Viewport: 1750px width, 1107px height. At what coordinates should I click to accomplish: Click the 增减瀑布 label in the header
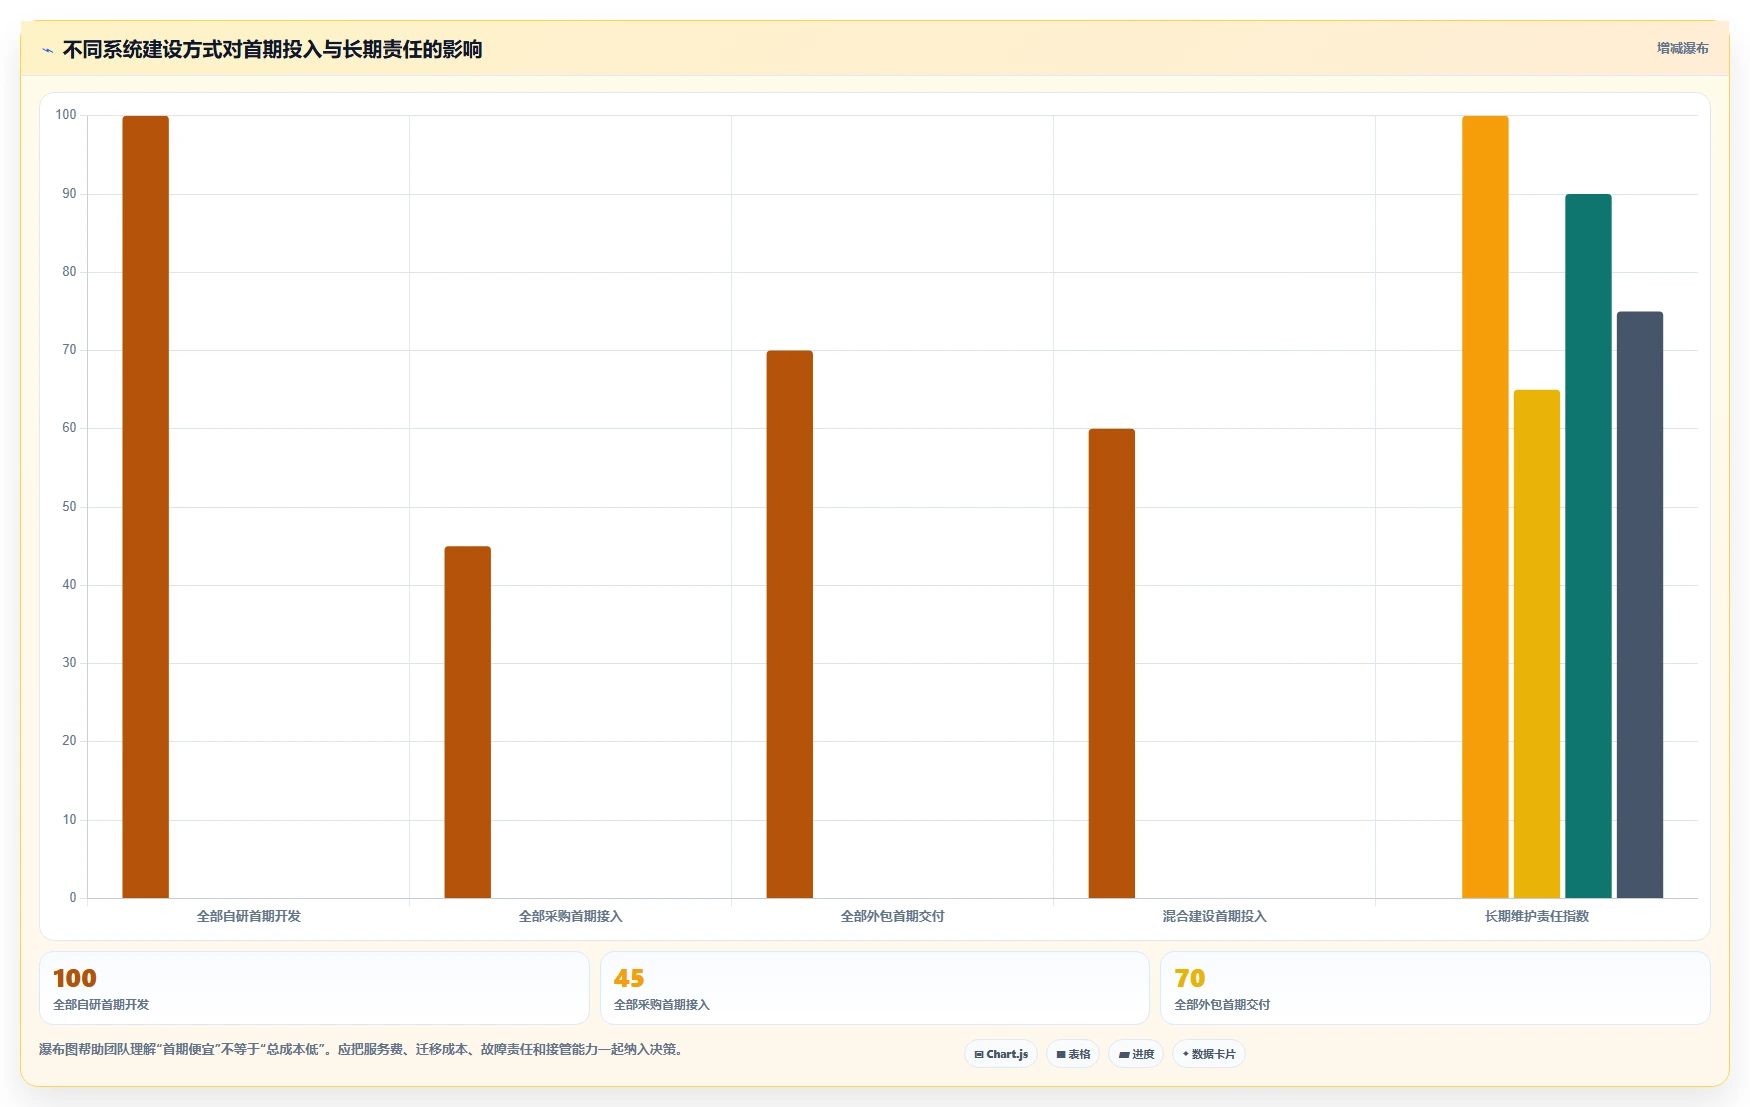pyautogui.click(x=1682, y=48)
